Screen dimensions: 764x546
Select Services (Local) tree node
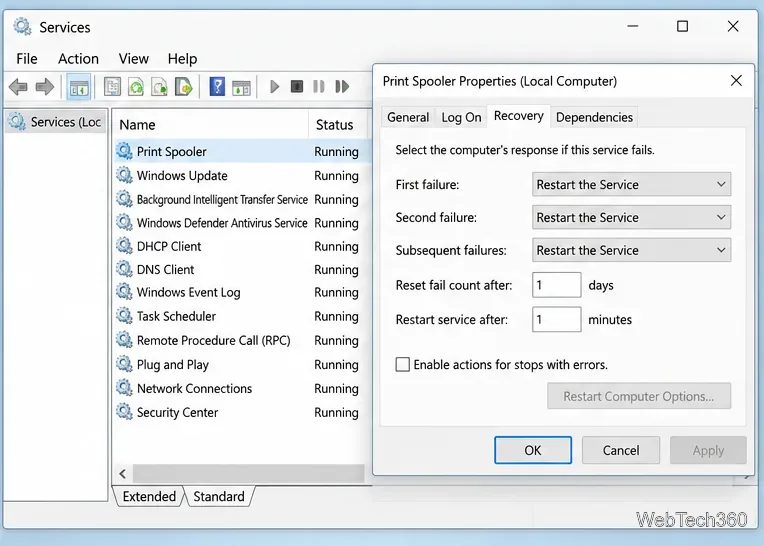pyautogui.click(x=56, y=121)
